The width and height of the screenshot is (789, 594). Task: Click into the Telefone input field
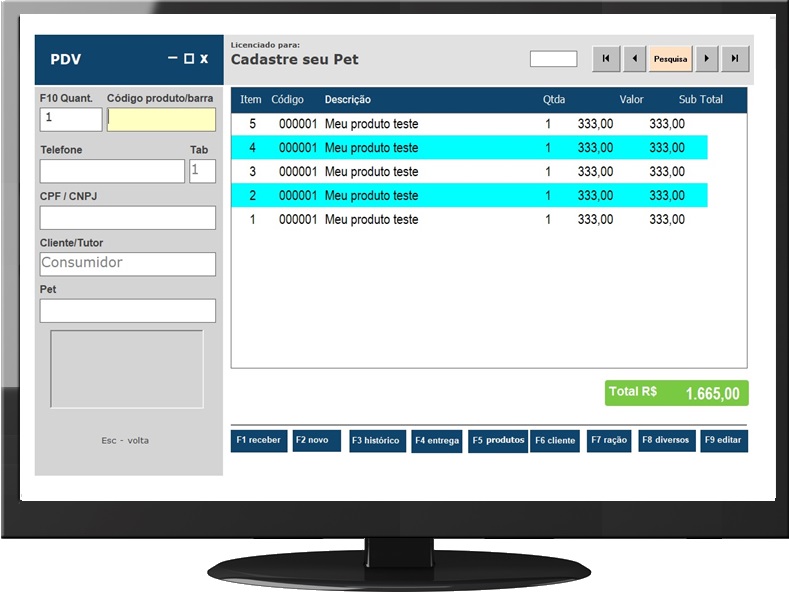112,171
